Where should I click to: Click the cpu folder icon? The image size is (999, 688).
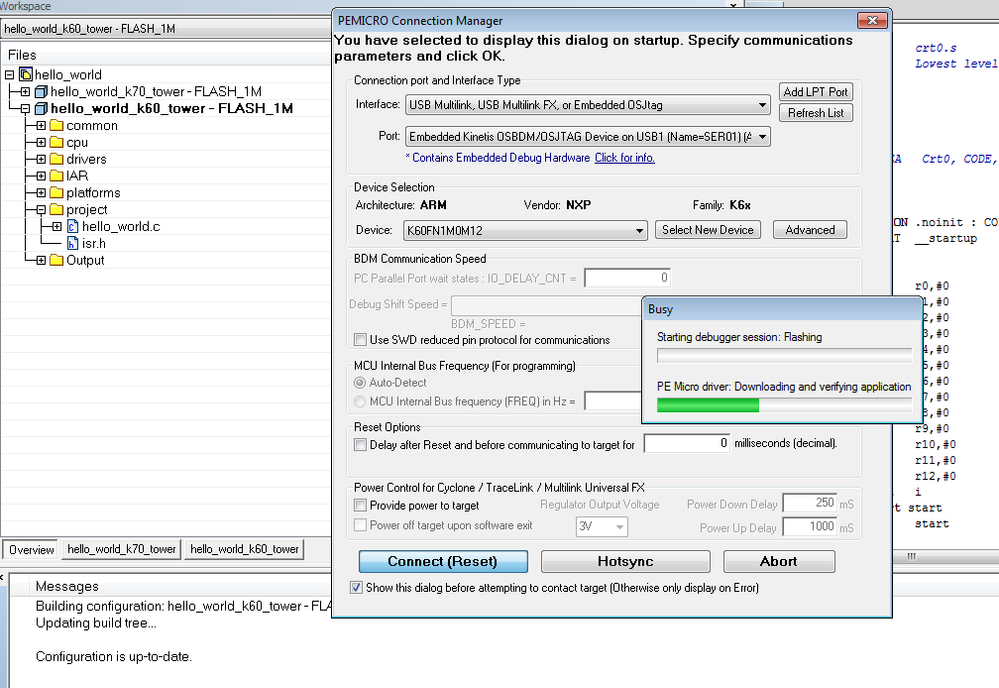(x=57, y=142)
